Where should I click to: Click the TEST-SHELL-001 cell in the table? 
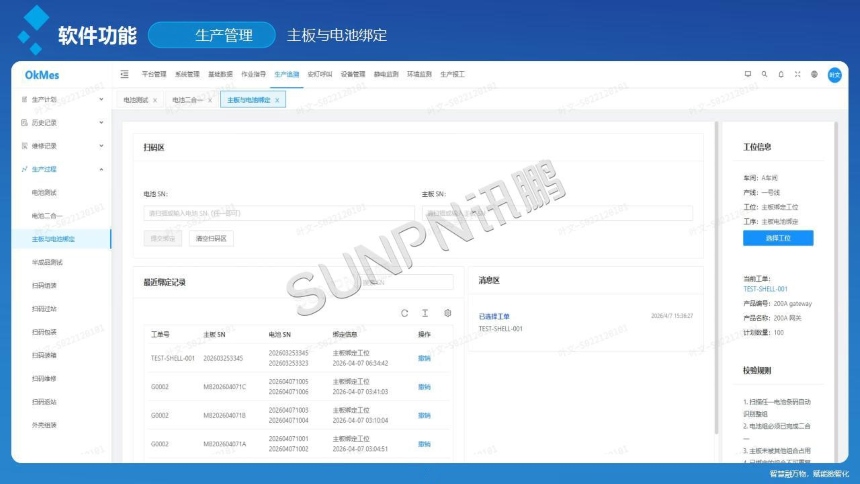(x=173, y=358)
